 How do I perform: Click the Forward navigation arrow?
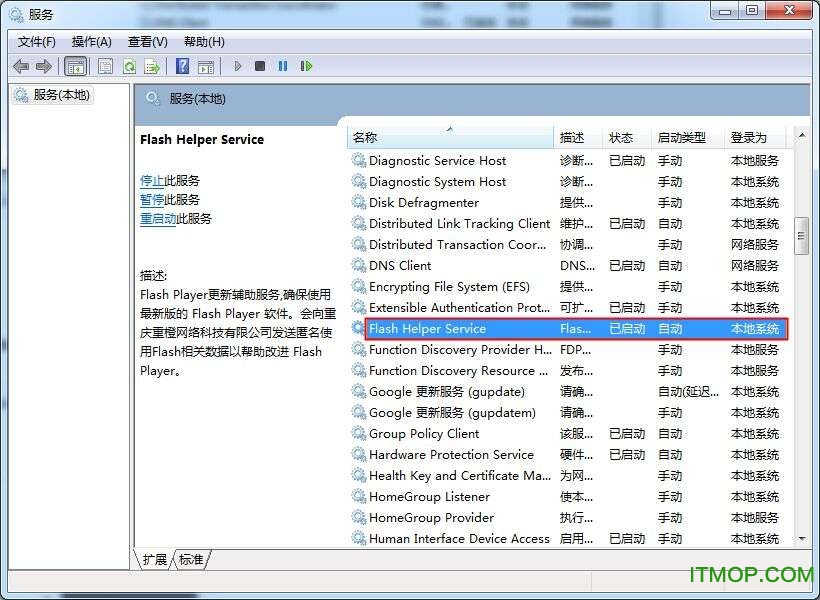pos(43,65)
